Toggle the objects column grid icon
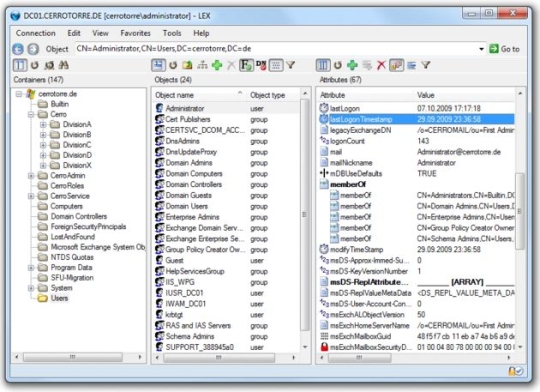Image resolution: width=540 pixels, height=392 pixels. (x=276, y=65)
